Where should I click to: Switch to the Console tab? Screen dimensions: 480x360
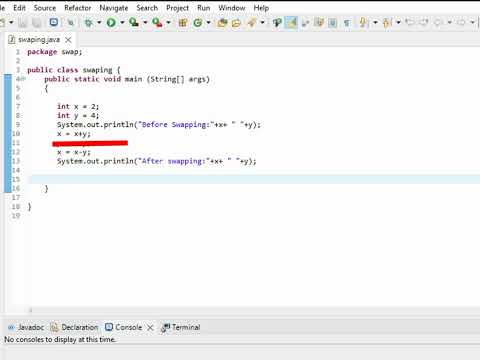point(124,327)
